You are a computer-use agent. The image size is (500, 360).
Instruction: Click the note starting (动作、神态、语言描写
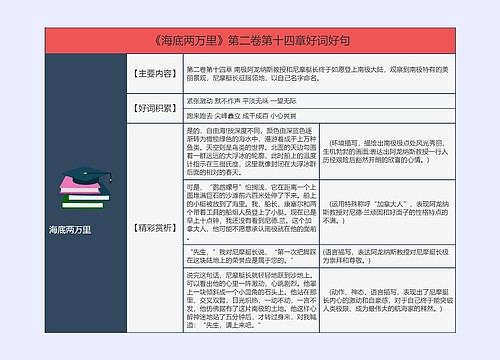[x=387, y=300]
